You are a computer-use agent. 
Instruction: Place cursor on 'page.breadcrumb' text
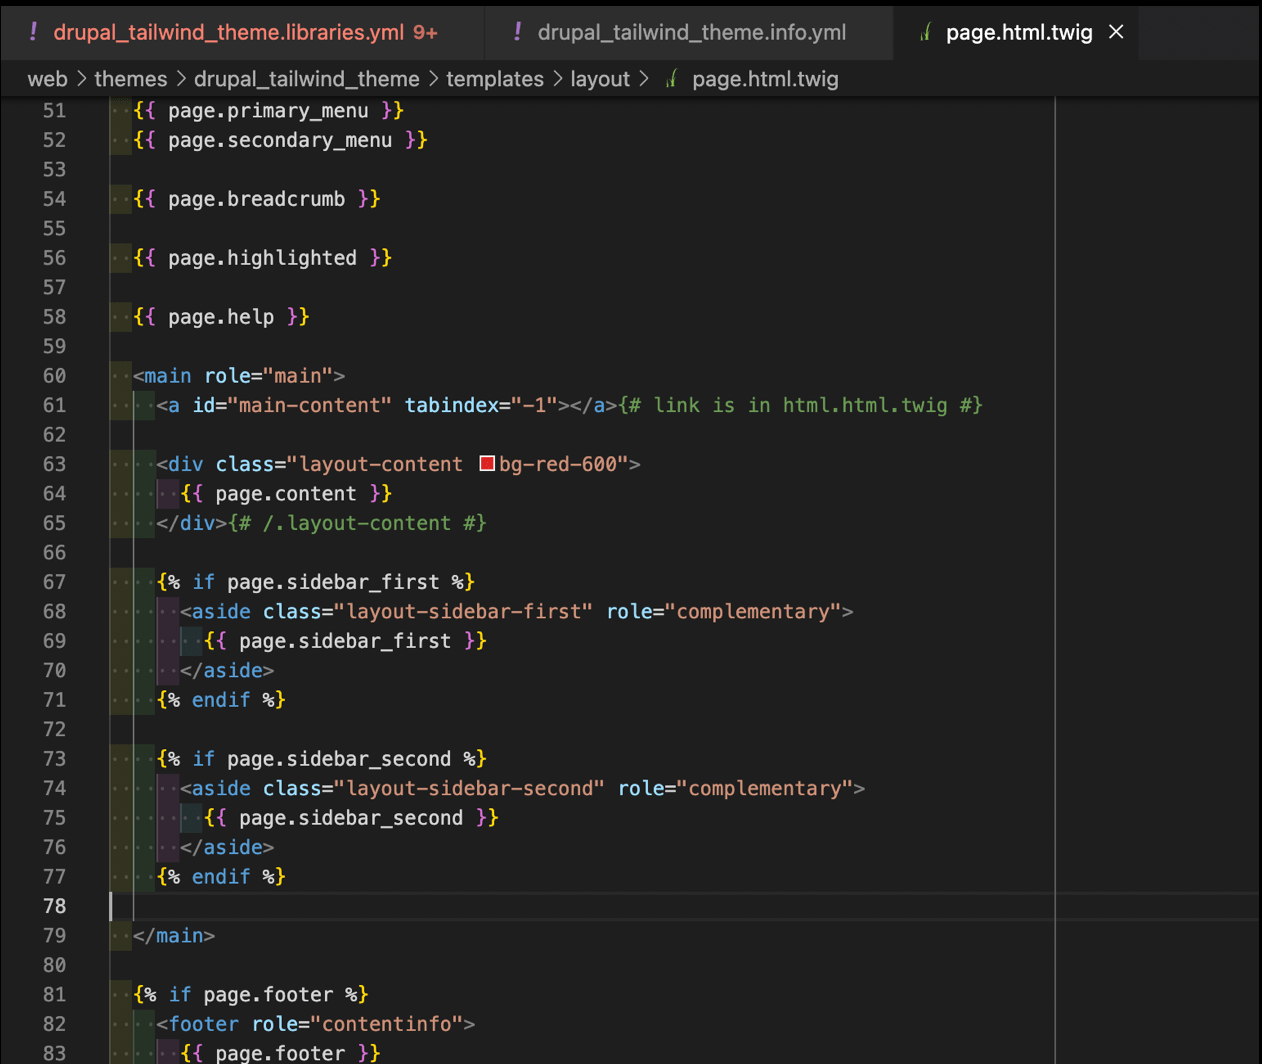[256, 199]
